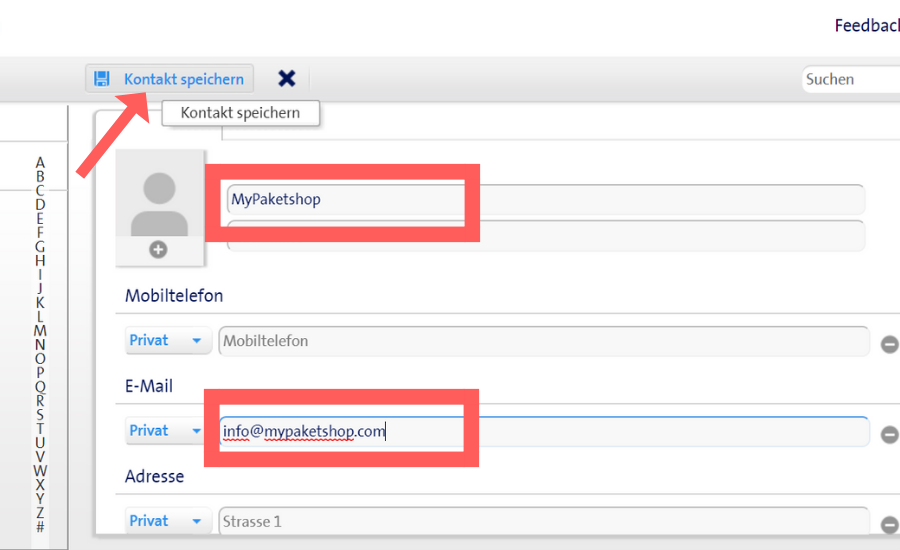This screenshot has height=550, width=900.
Task: Select the # entry in alphabet index
Action: pyautogui.click(x=40, y=526)
